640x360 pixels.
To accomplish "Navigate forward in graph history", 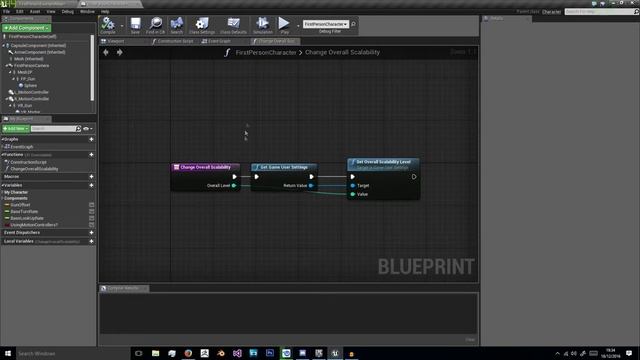I will point(120,52).
